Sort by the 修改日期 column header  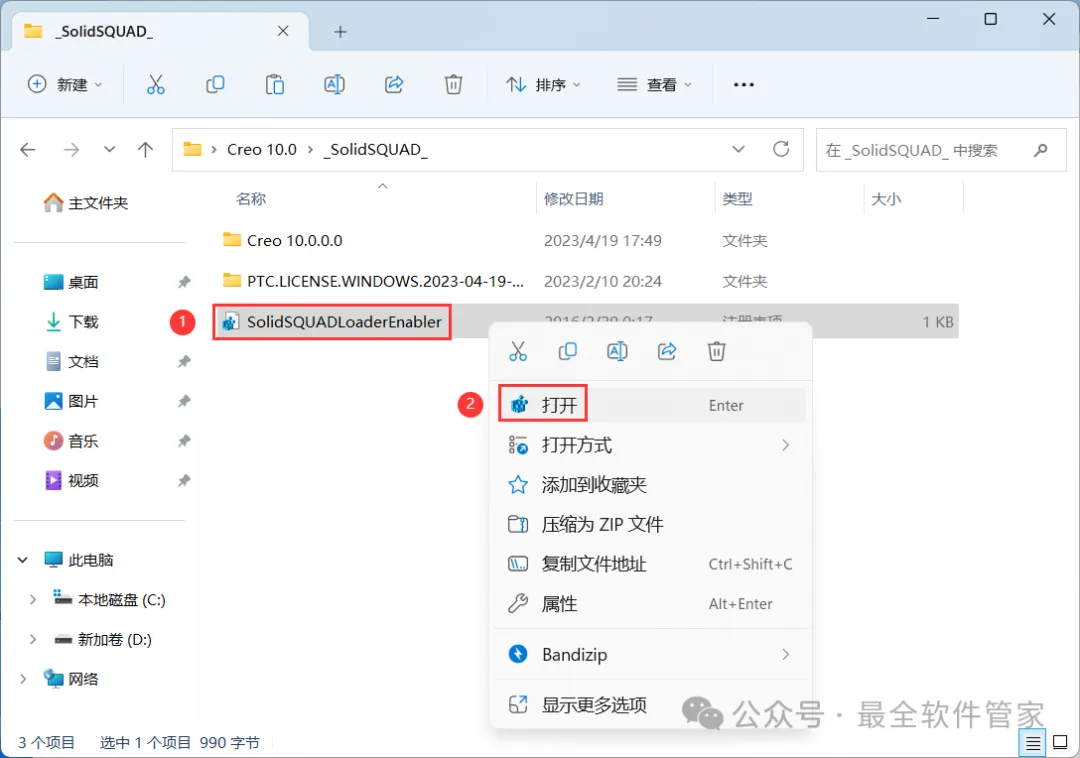pos(573,199)
